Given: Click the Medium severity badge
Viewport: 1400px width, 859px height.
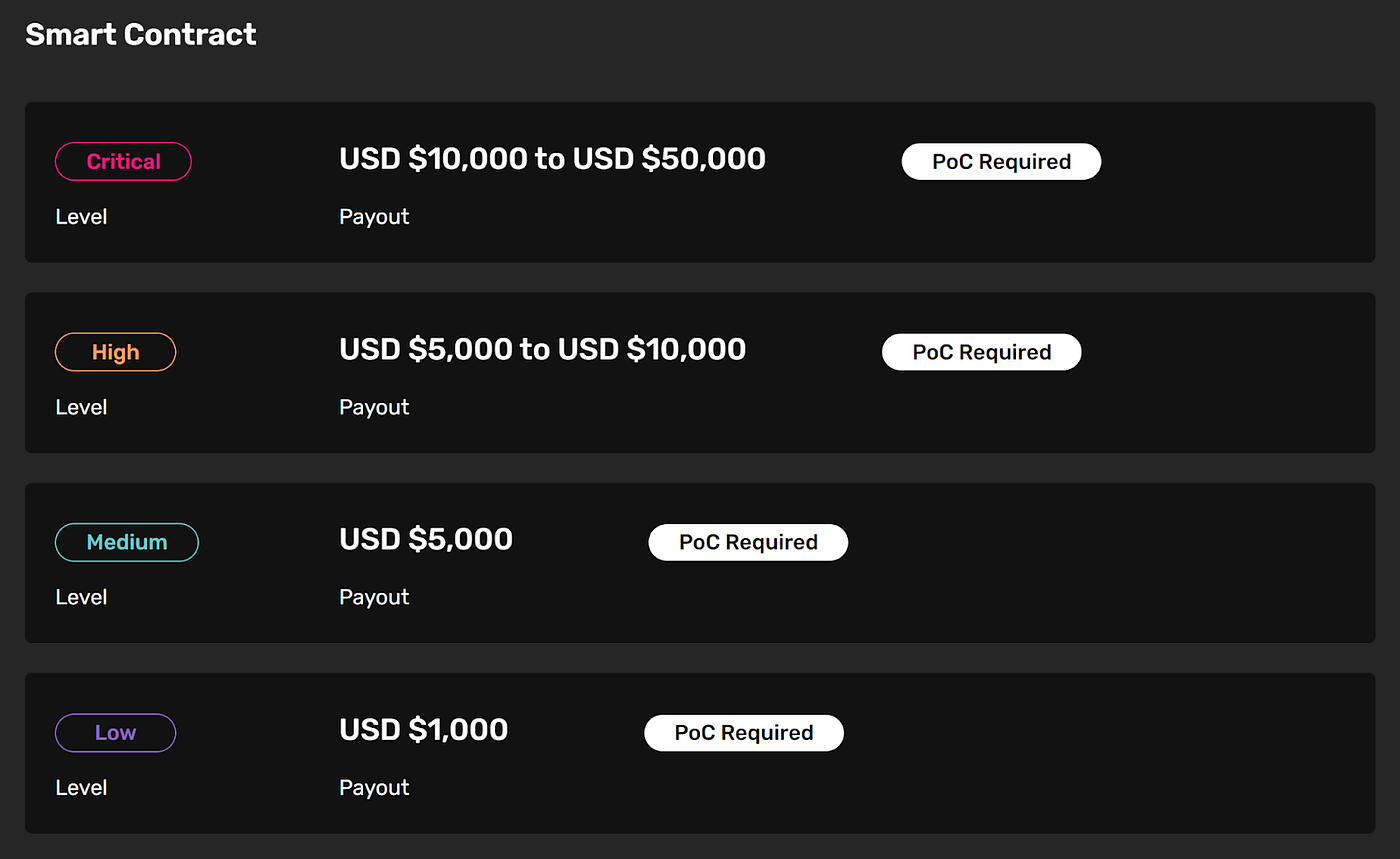Looking at the screenshot, I should tap(127, 542).
